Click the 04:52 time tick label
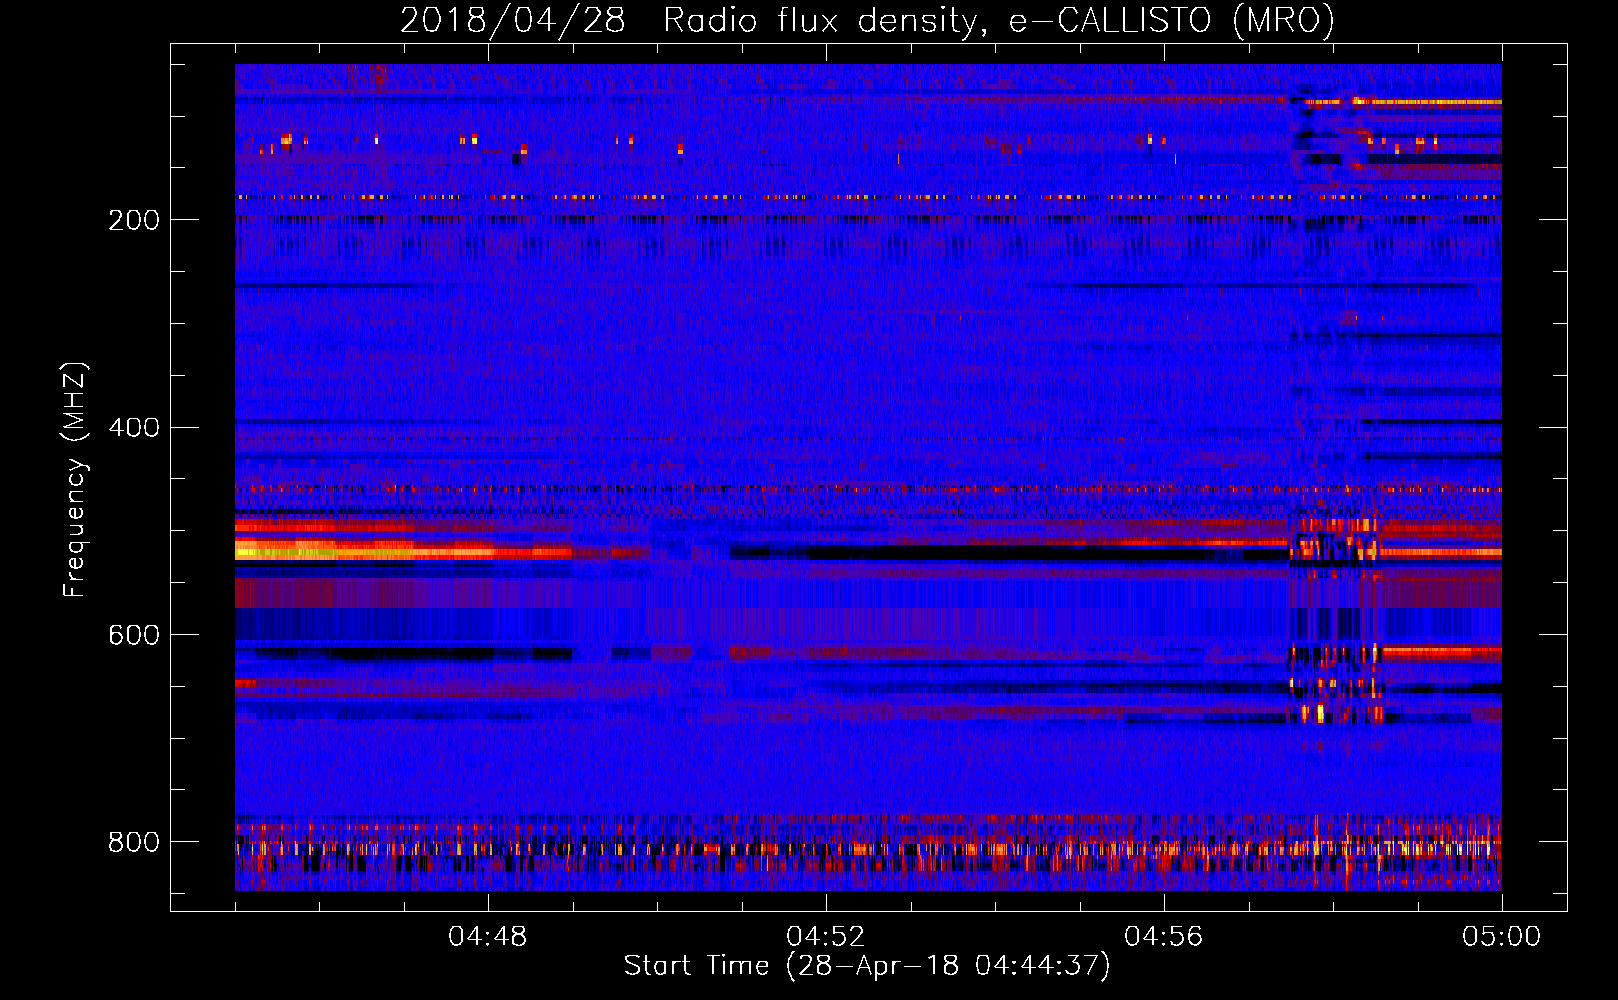Viewport: 1618px width, 1000px height. (825, 937)
